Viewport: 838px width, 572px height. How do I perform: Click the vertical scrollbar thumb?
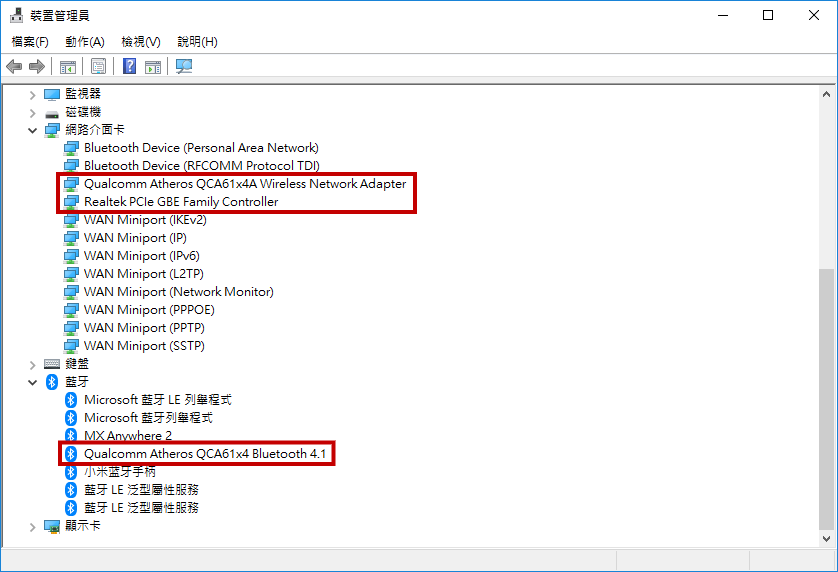click(826, 399)
